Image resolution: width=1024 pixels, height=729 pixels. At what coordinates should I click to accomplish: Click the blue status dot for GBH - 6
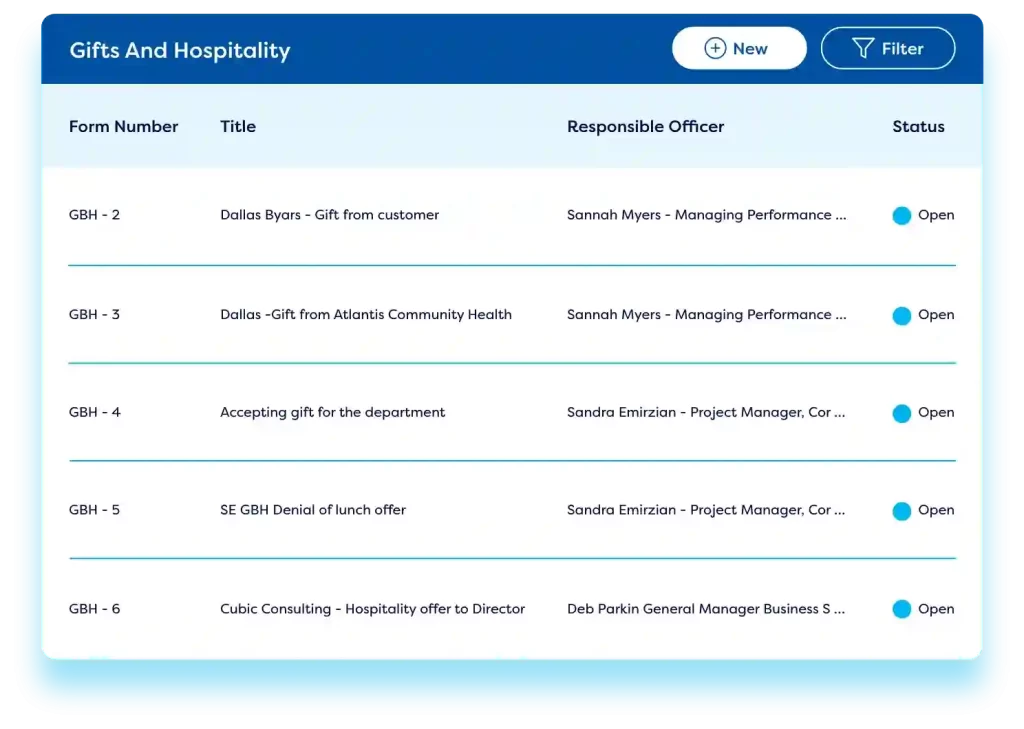[902, 609]
